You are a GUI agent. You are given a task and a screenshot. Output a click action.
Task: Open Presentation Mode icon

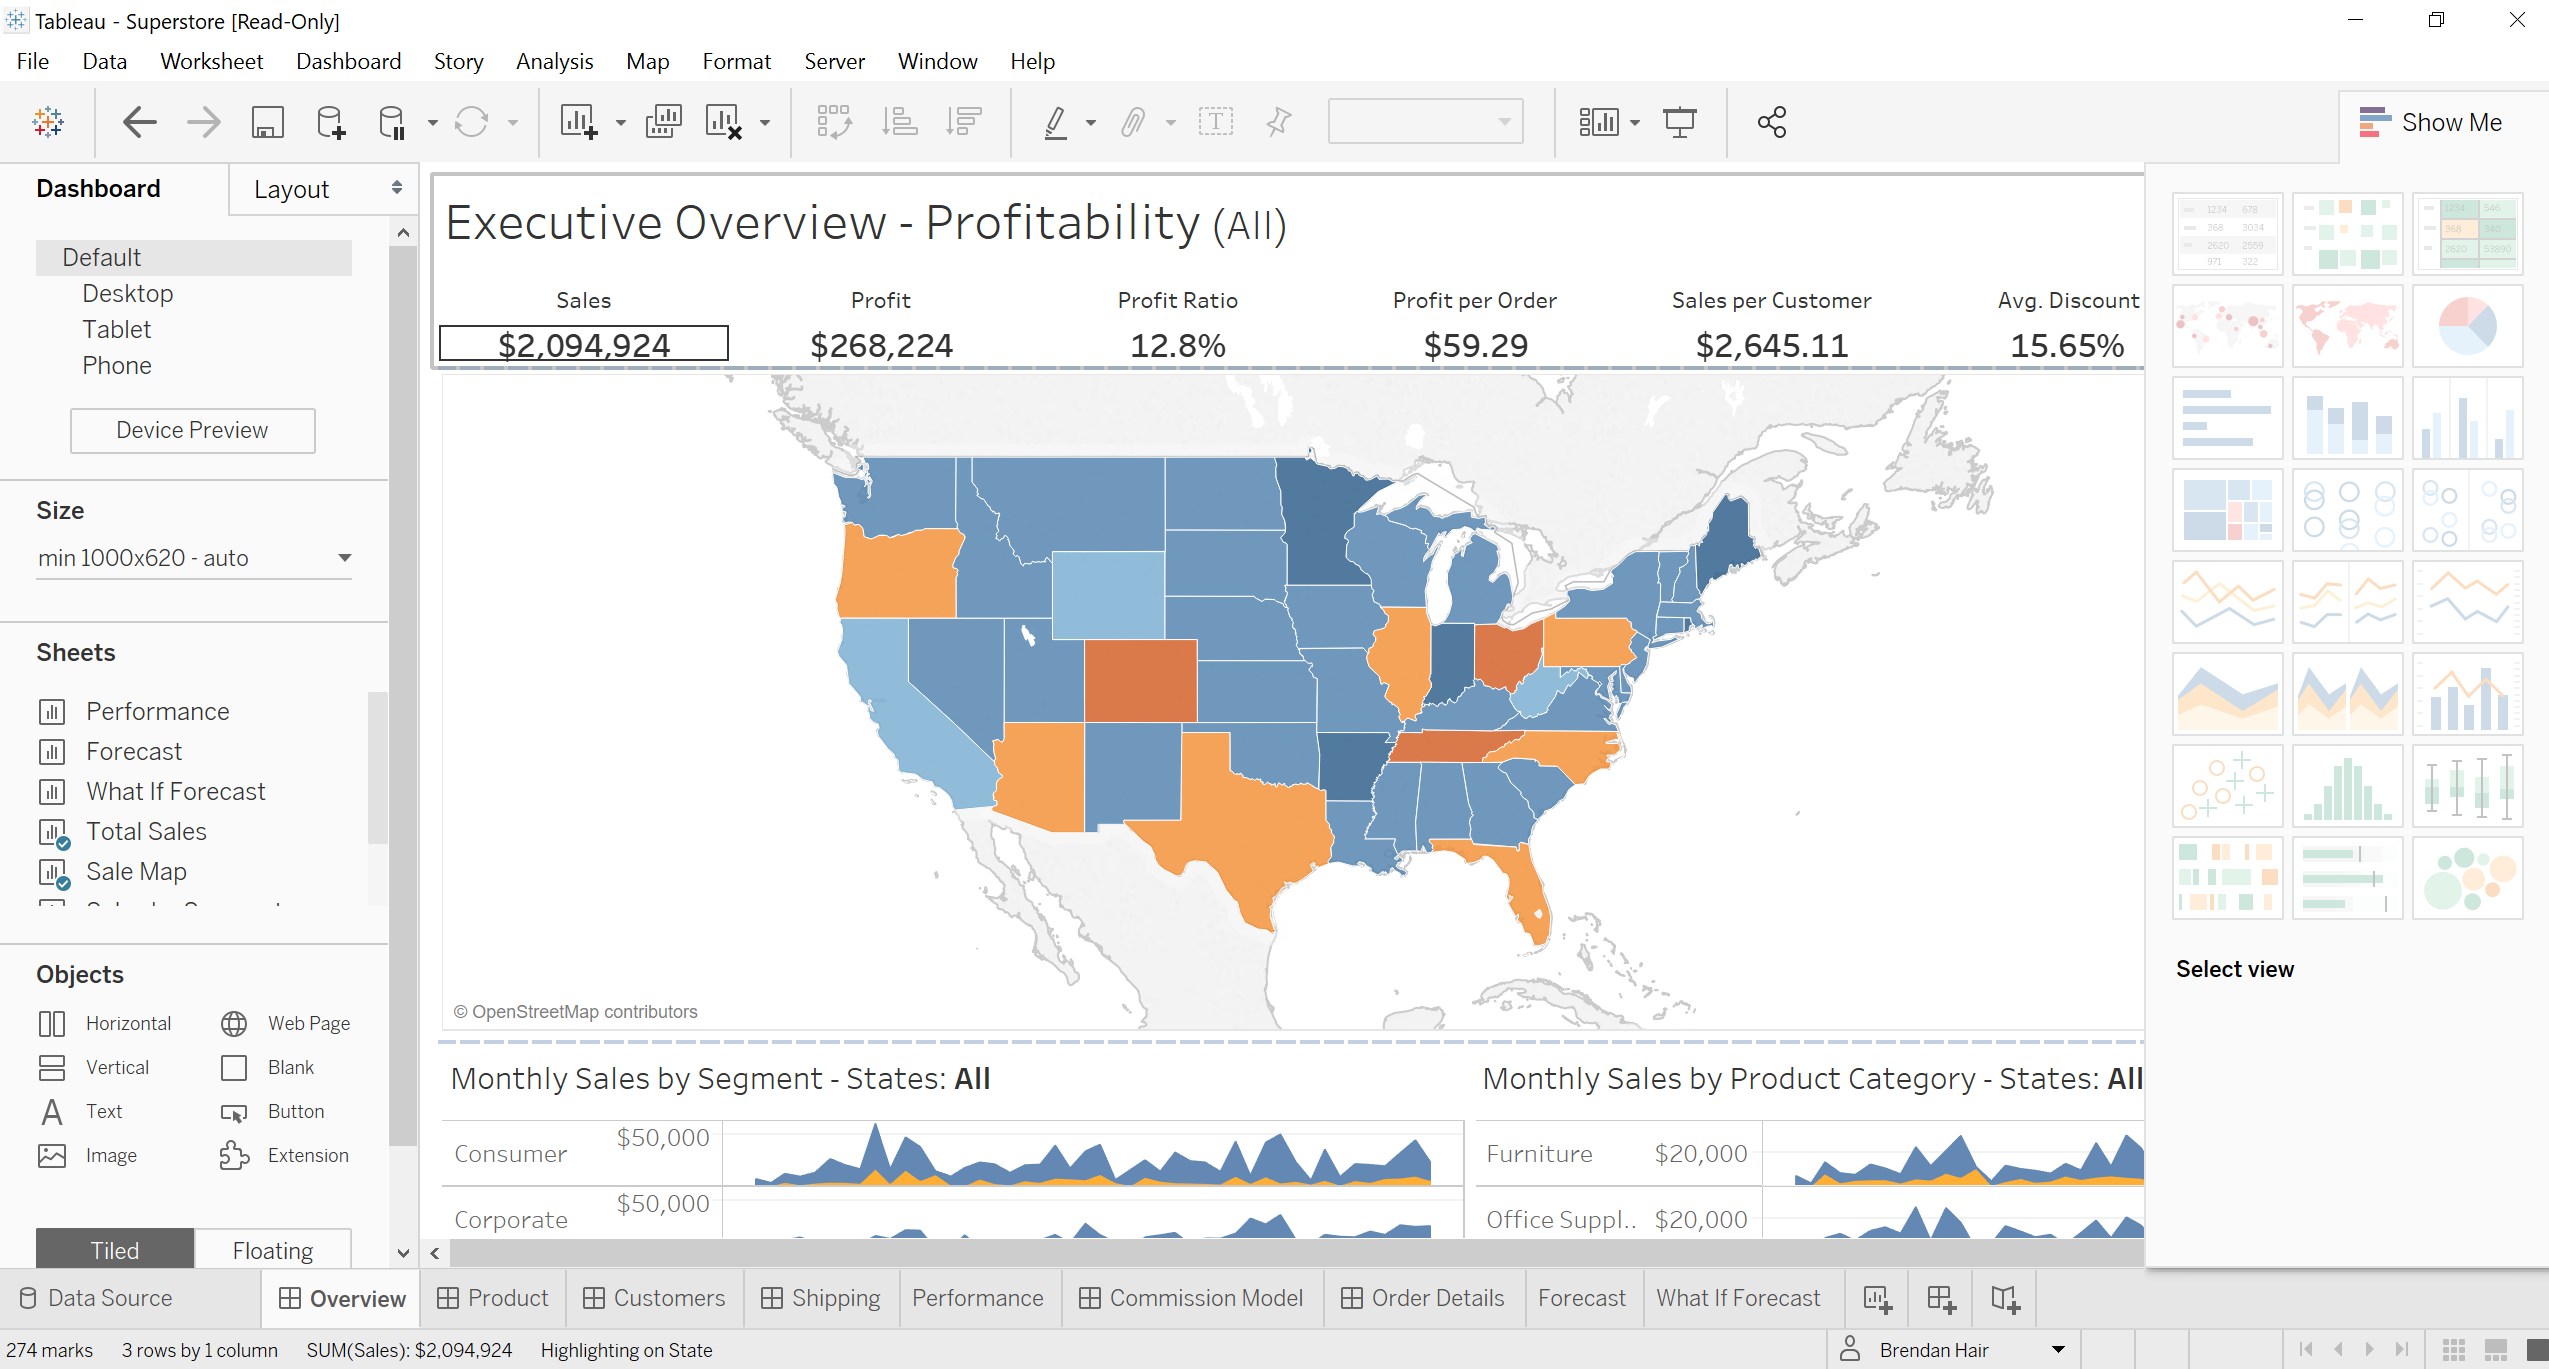[x=1679, y=123]
